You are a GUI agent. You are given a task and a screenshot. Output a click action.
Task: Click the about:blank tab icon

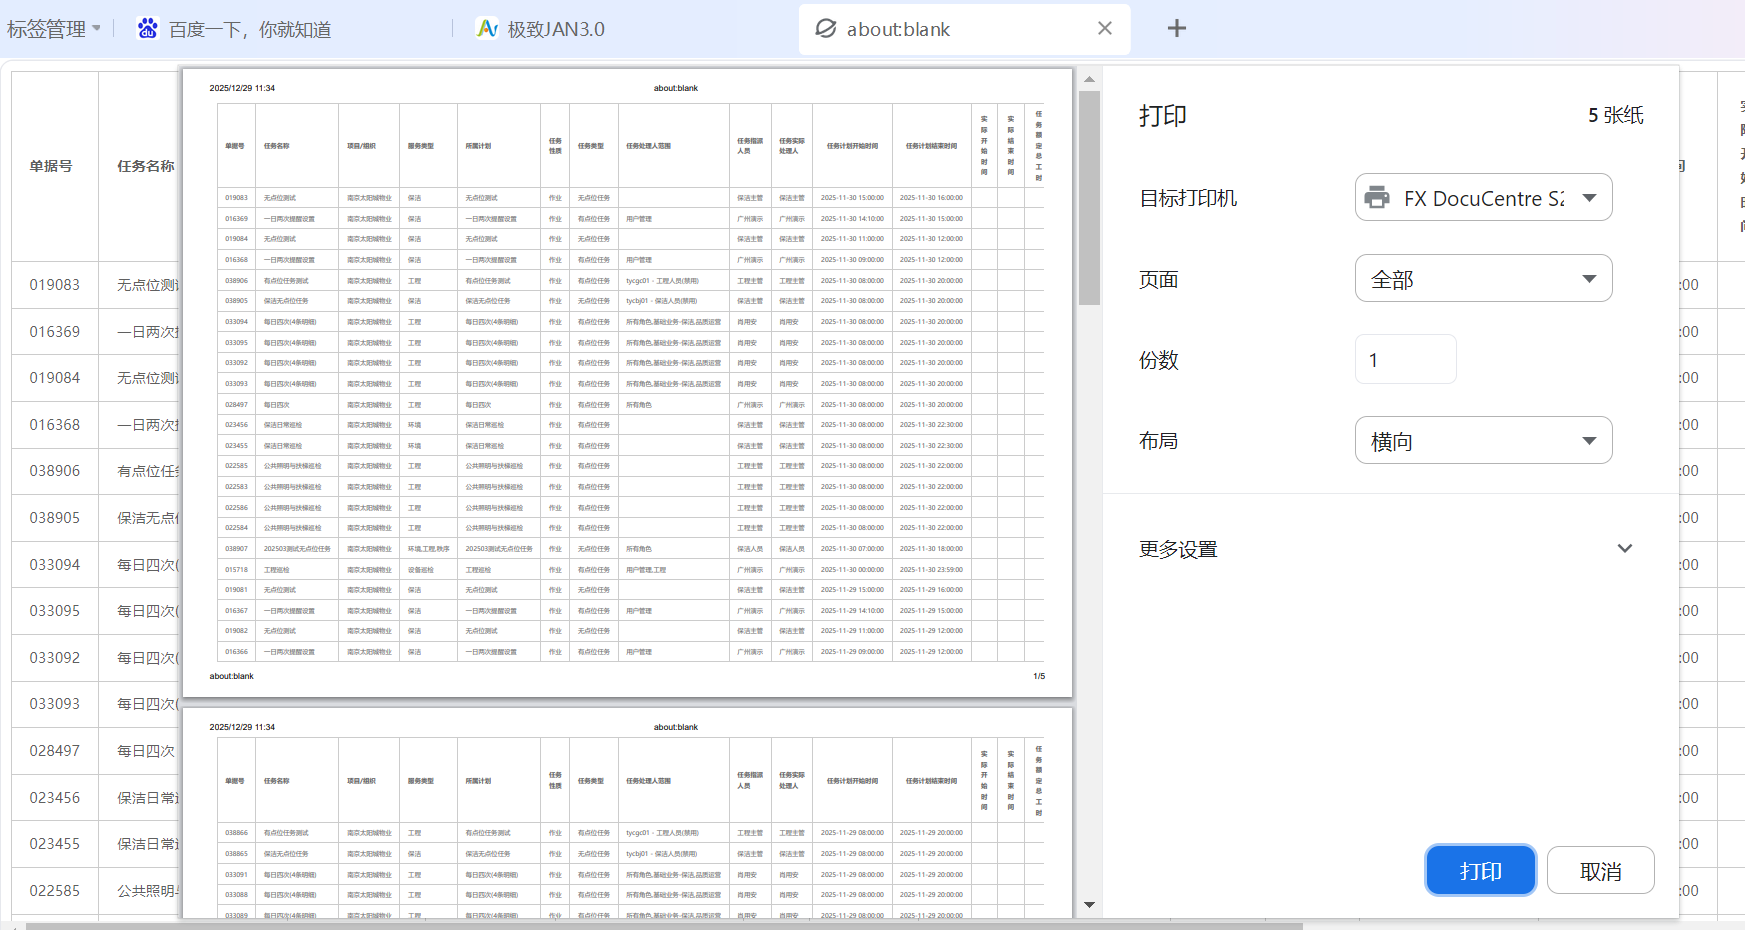[x=826, y=28]
